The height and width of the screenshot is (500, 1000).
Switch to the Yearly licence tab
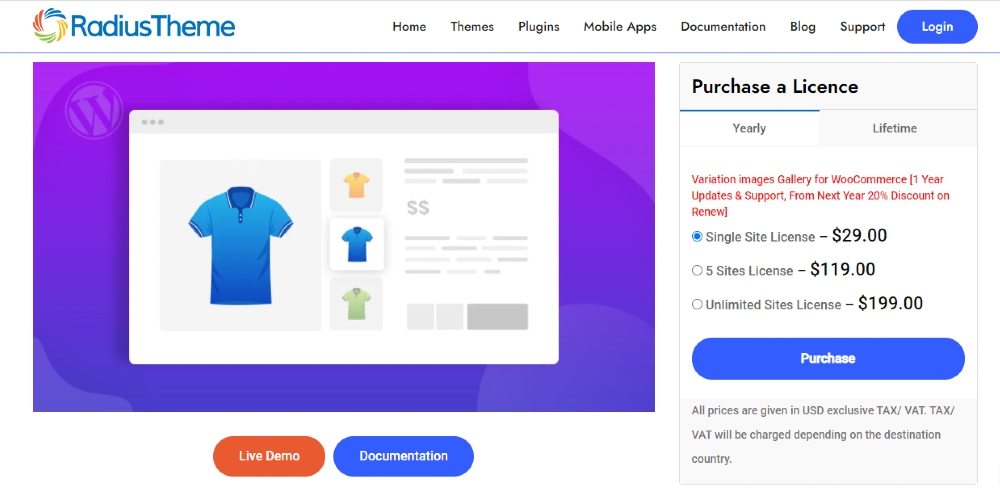coord(749,128)
